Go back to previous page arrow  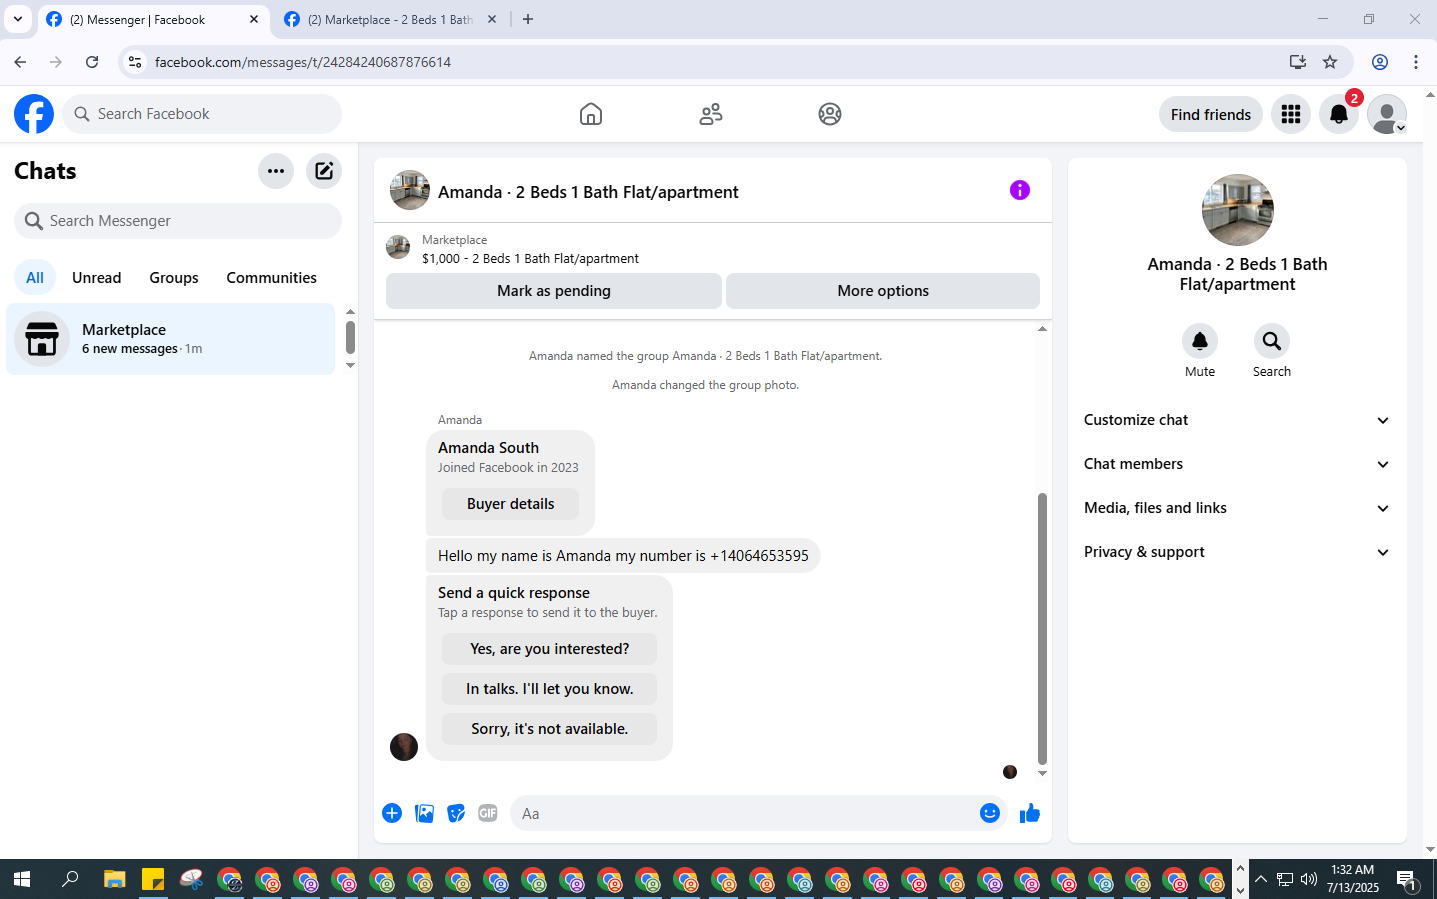pos(20,62)
